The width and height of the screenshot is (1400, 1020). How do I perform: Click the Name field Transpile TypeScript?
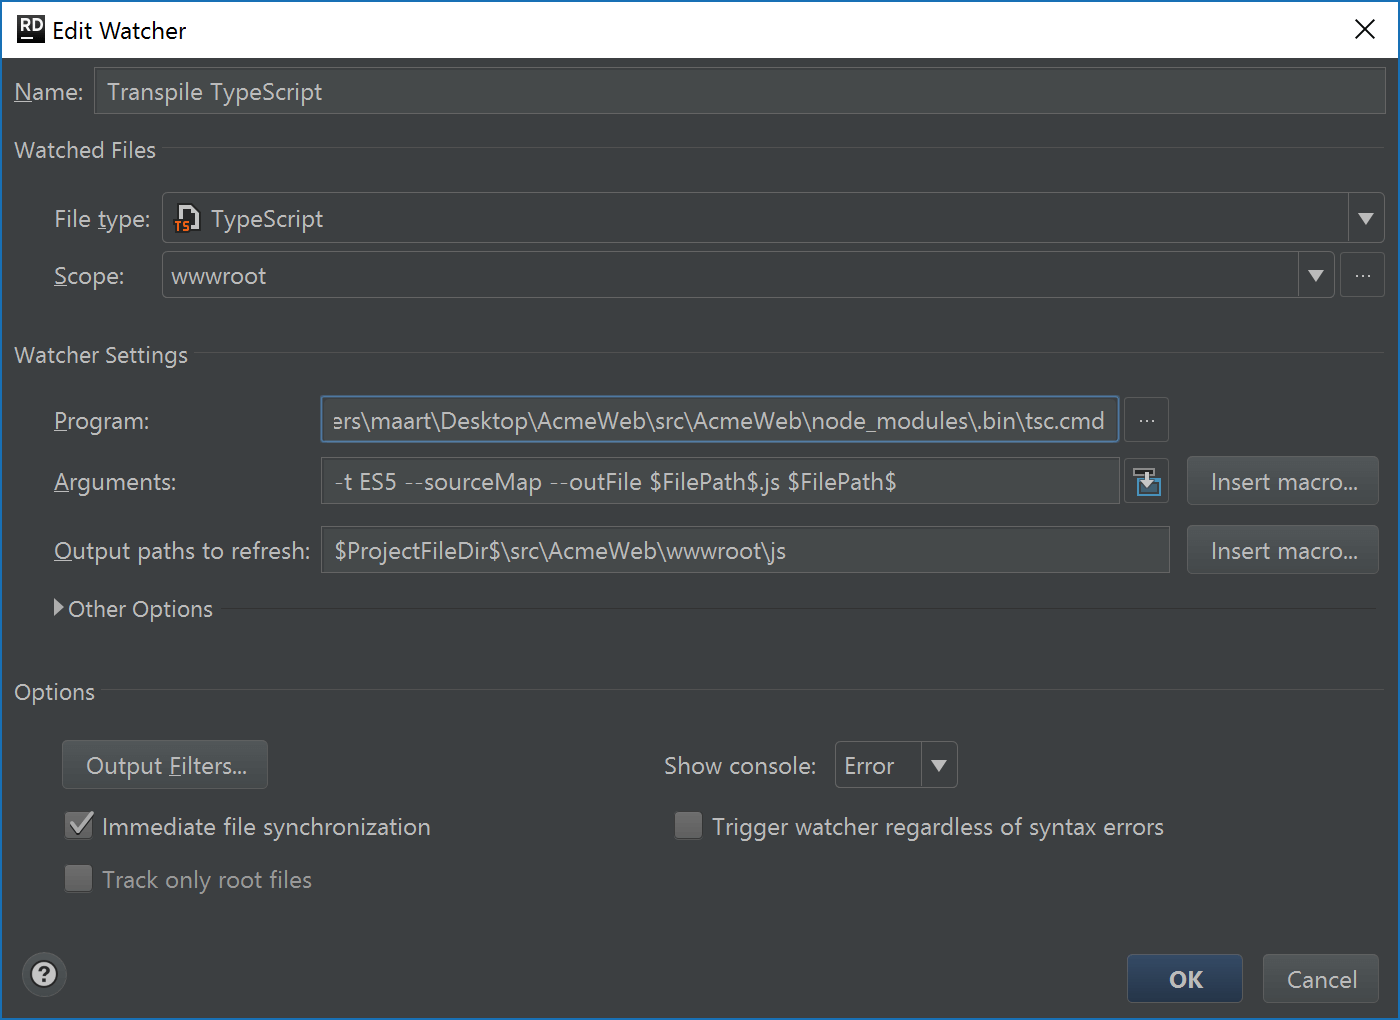point(740,91)
